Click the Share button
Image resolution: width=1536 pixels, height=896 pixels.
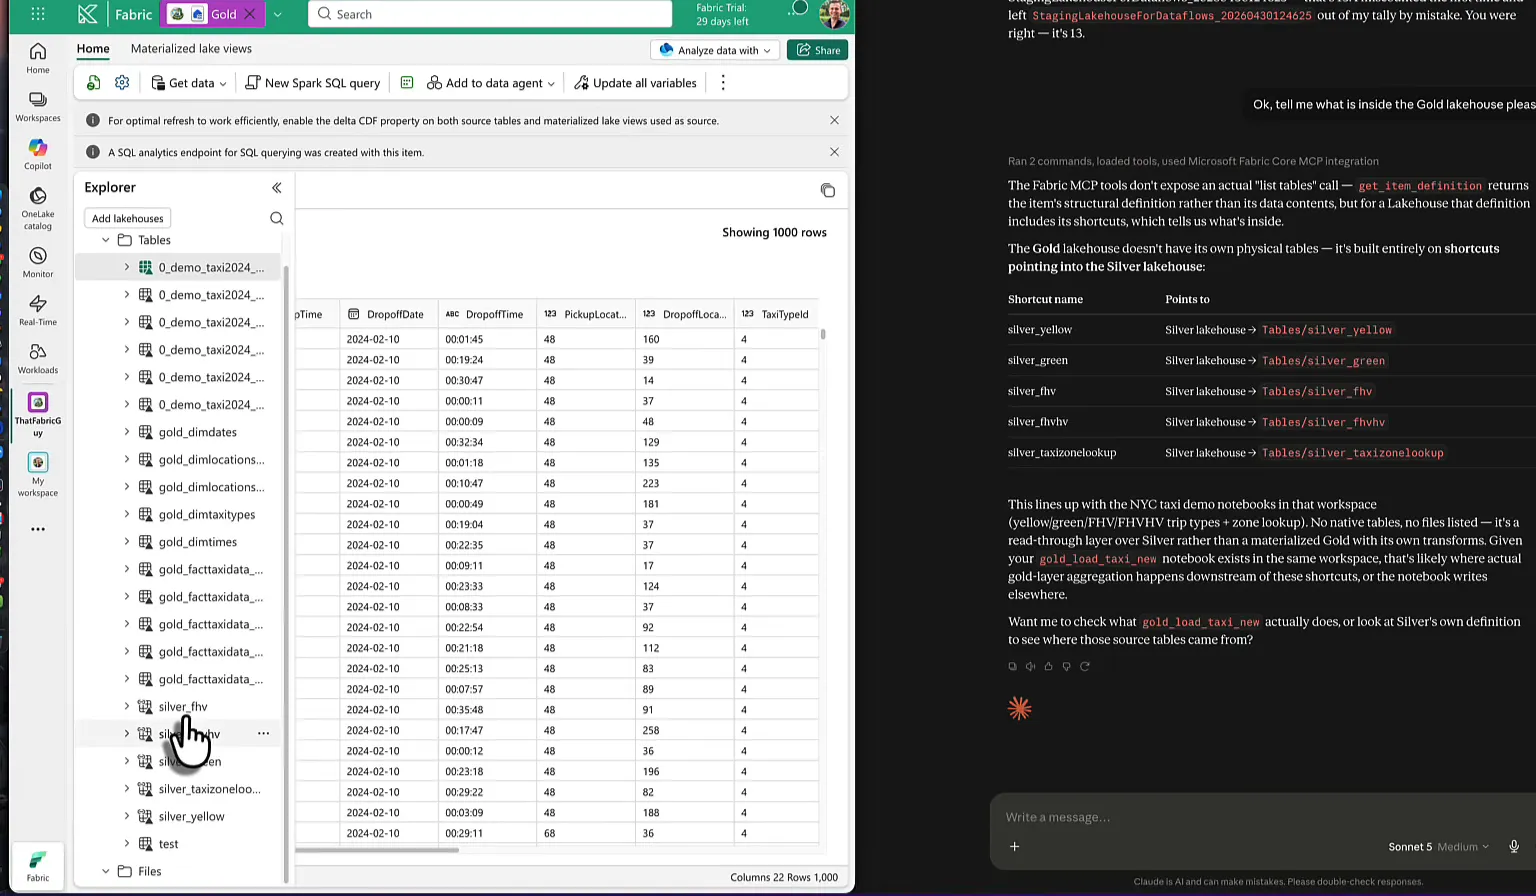818,50
